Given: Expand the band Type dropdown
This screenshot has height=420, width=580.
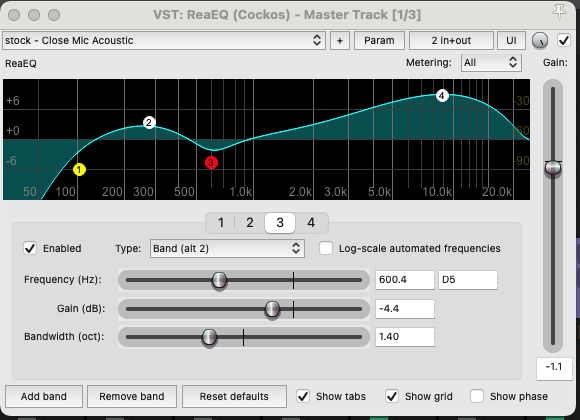Looking at the screenshot, I should coord(227,248).
